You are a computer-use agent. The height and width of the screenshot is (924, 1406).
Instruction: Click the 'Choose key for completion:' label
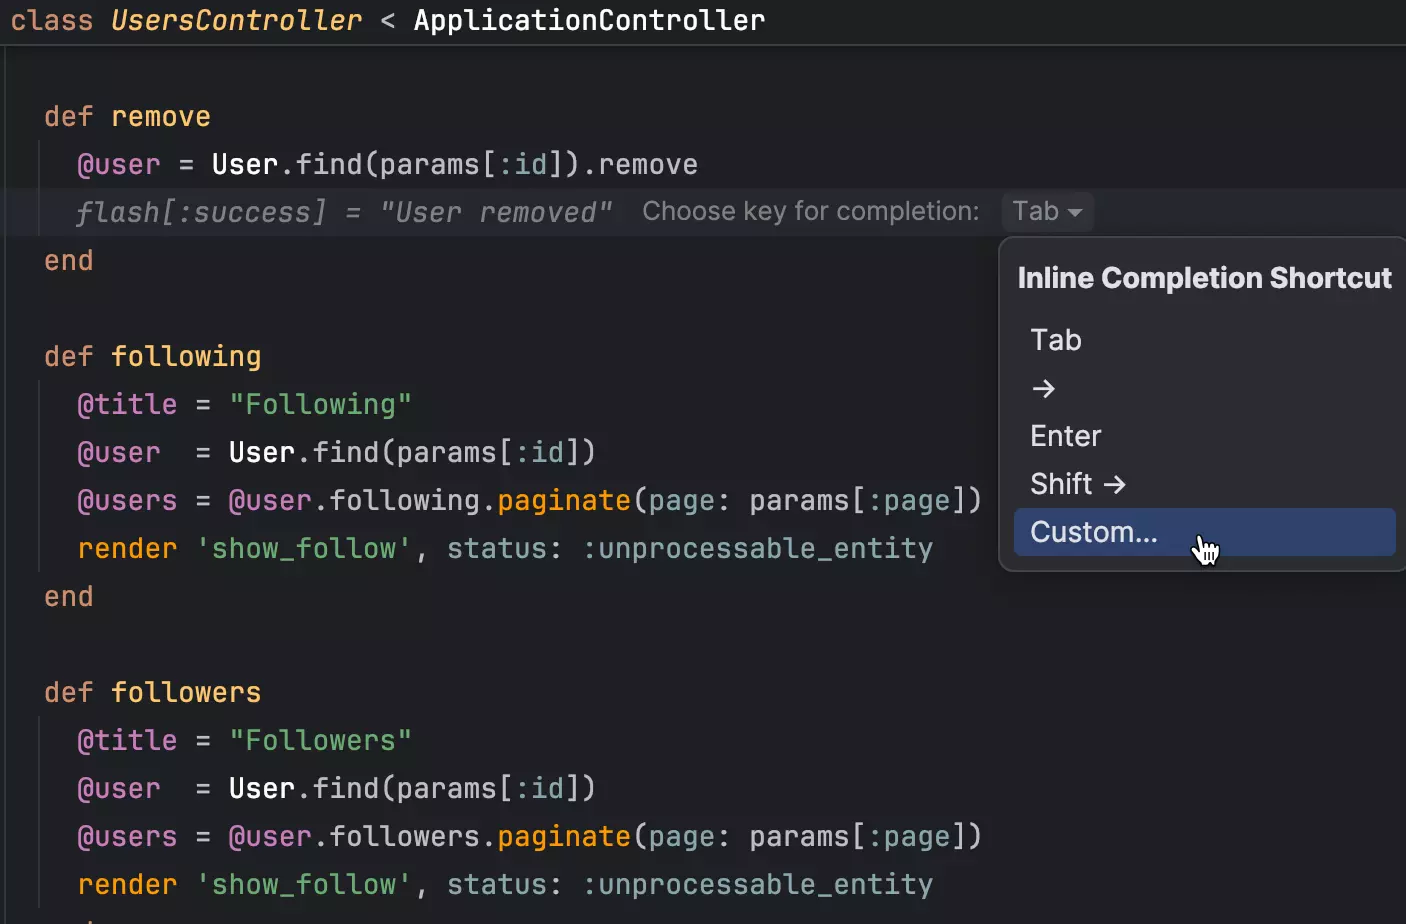[x=810, y=212]
